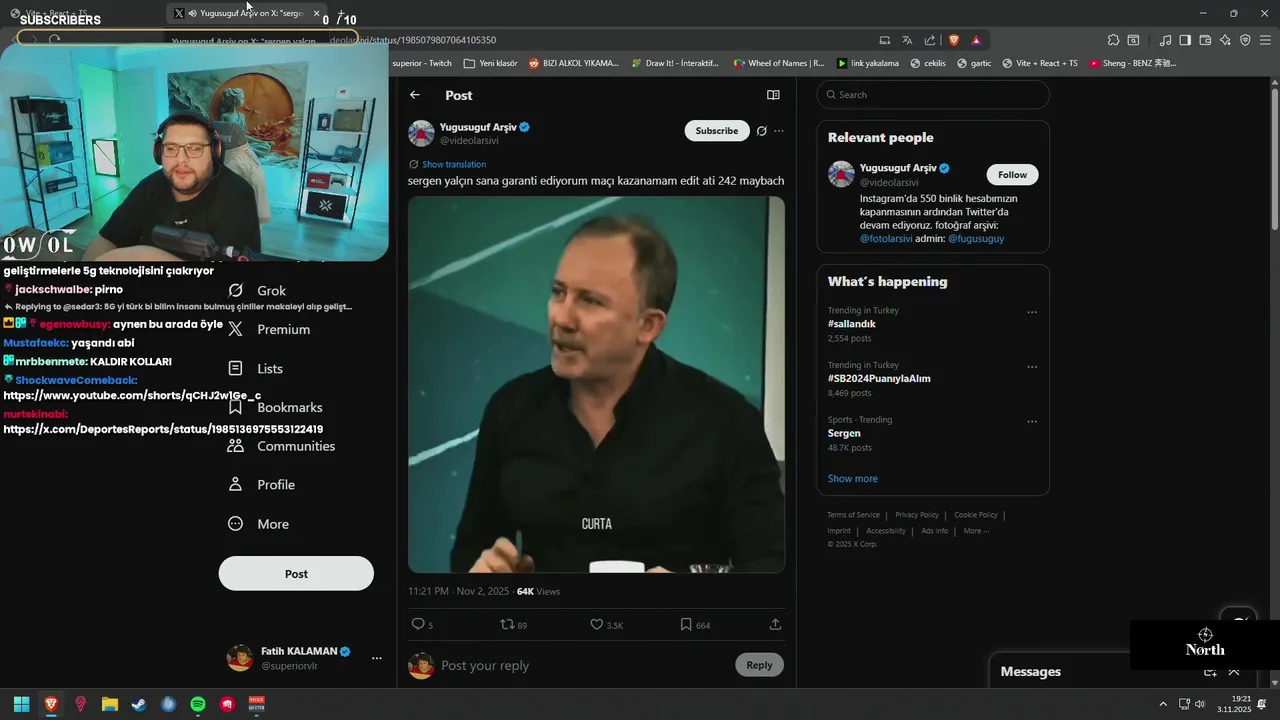Click the Show translation link

pos(453,164)
